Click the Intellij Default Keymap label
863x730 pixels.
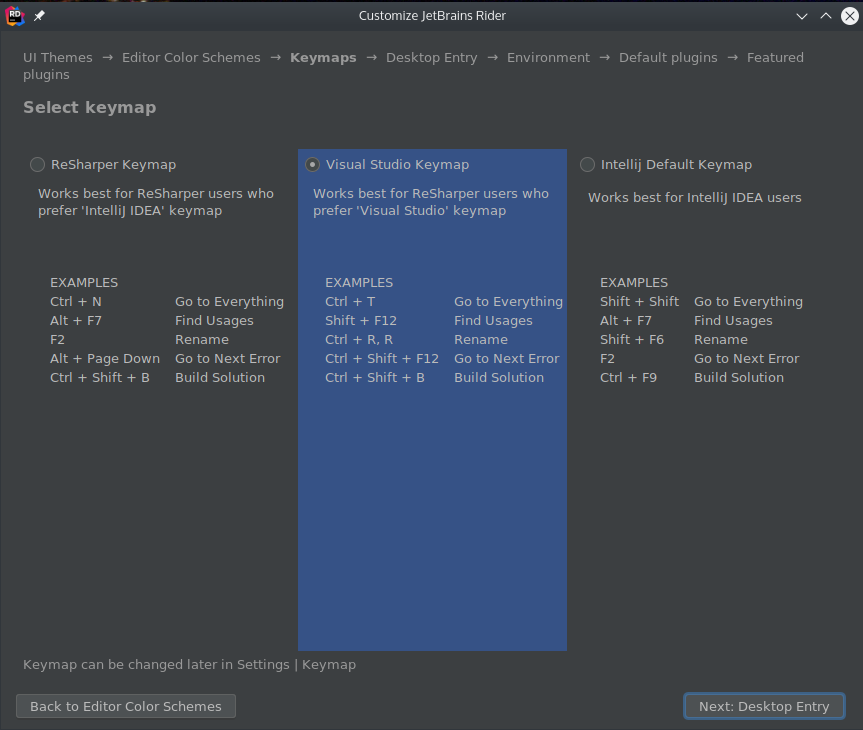(x=676, y=165)
